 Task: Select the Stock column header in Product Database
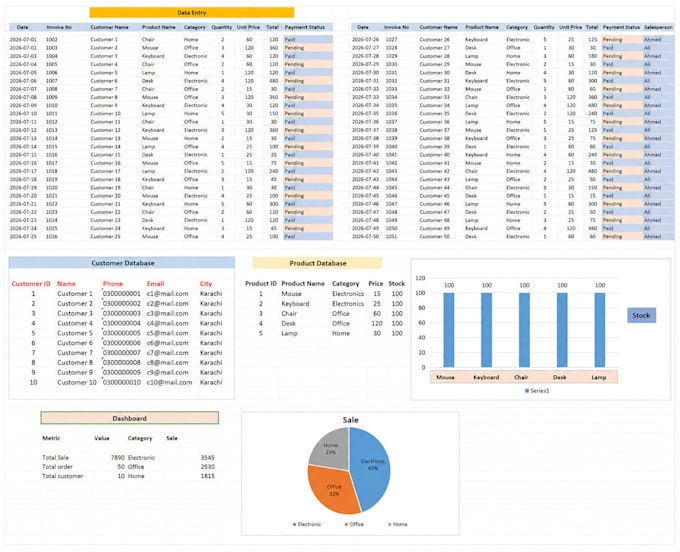coord(396,284)
